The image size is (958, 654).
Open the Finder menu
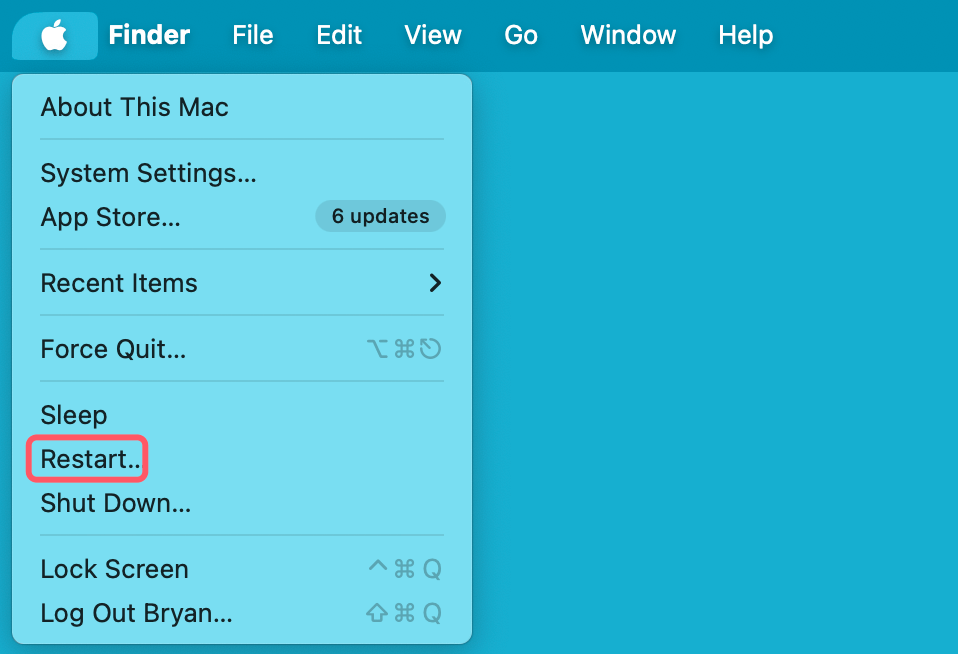[149, 35]
